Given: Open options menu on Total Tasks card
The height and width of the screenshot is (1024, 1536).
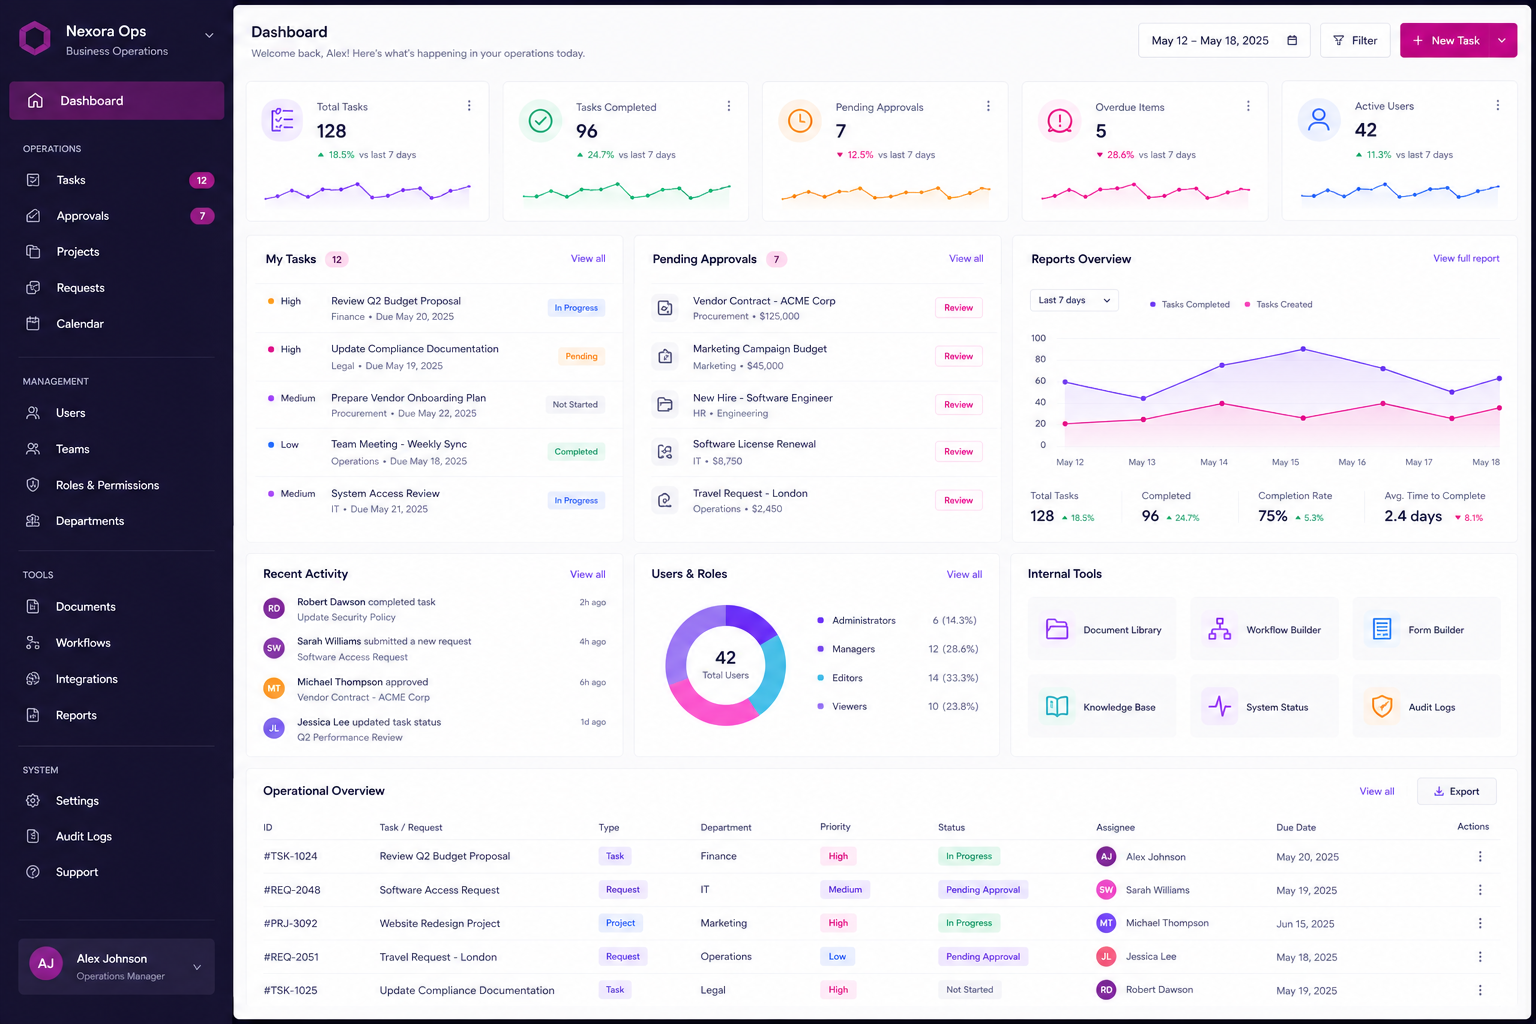Looking at the screenshot, I should pyautogui.click(x=469, y=105).
